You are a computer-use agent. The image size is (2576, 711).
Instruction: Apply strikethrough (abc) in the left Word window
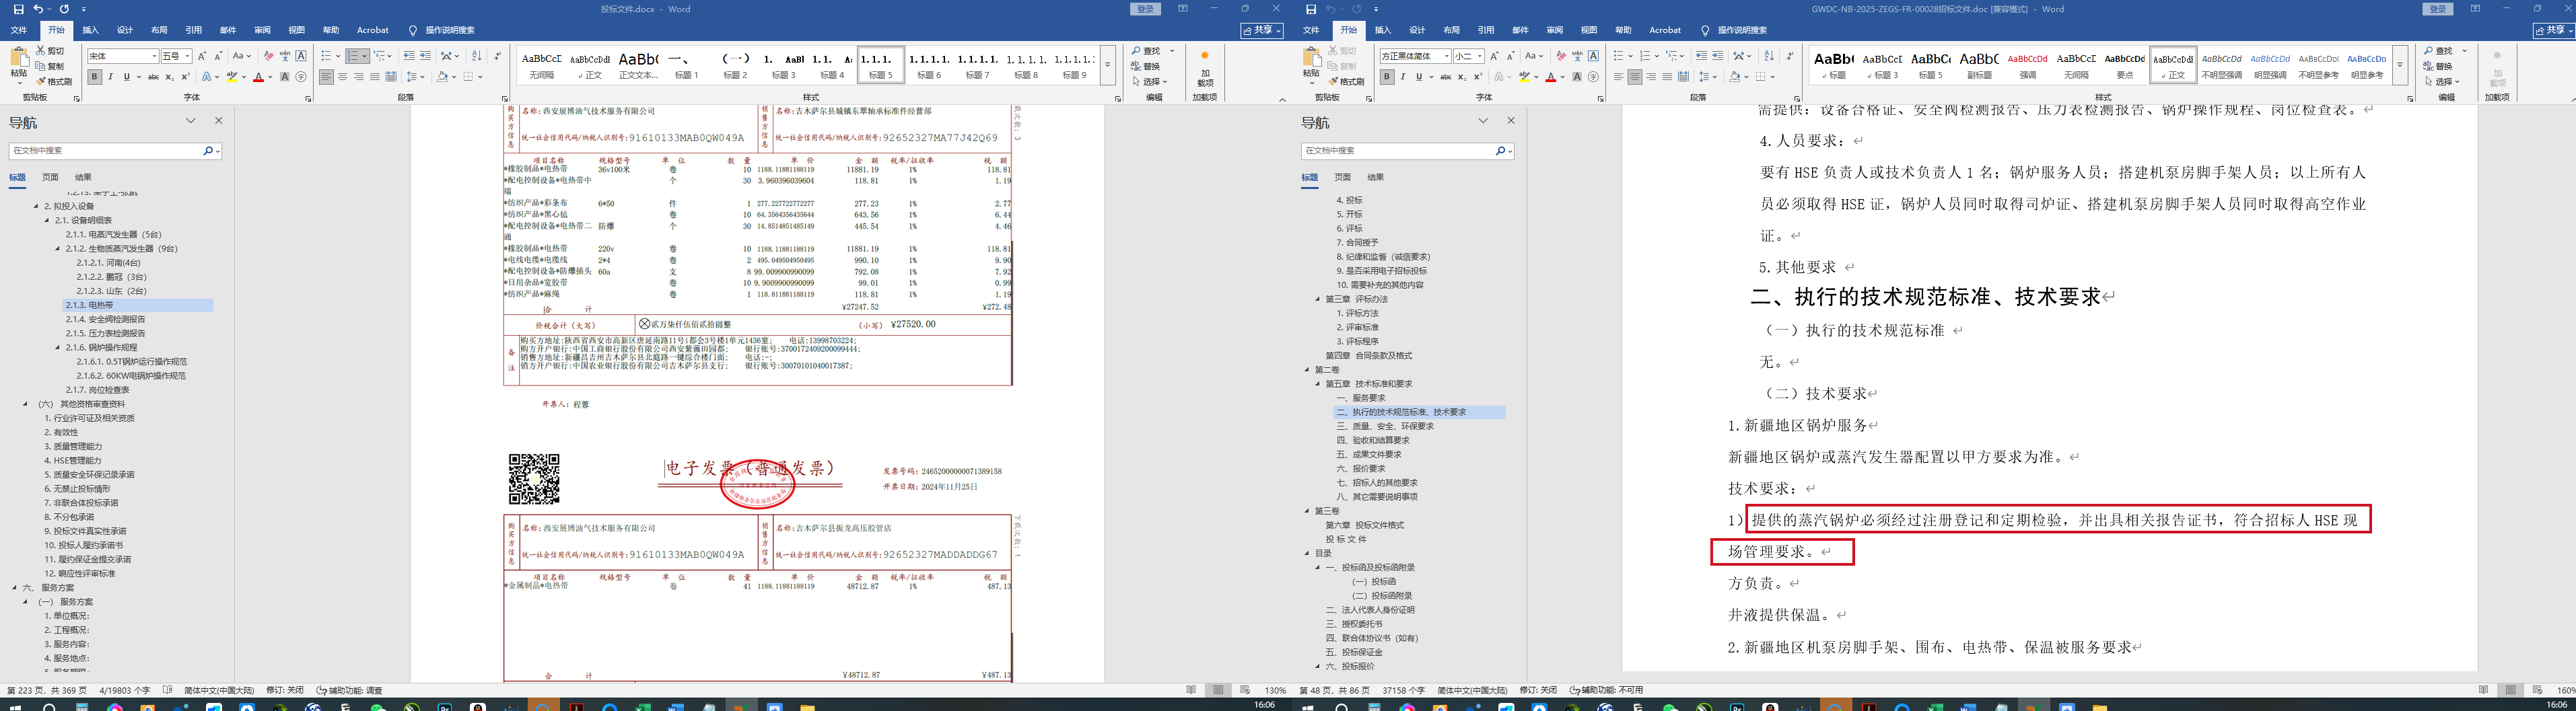click(x=153, y=77)
